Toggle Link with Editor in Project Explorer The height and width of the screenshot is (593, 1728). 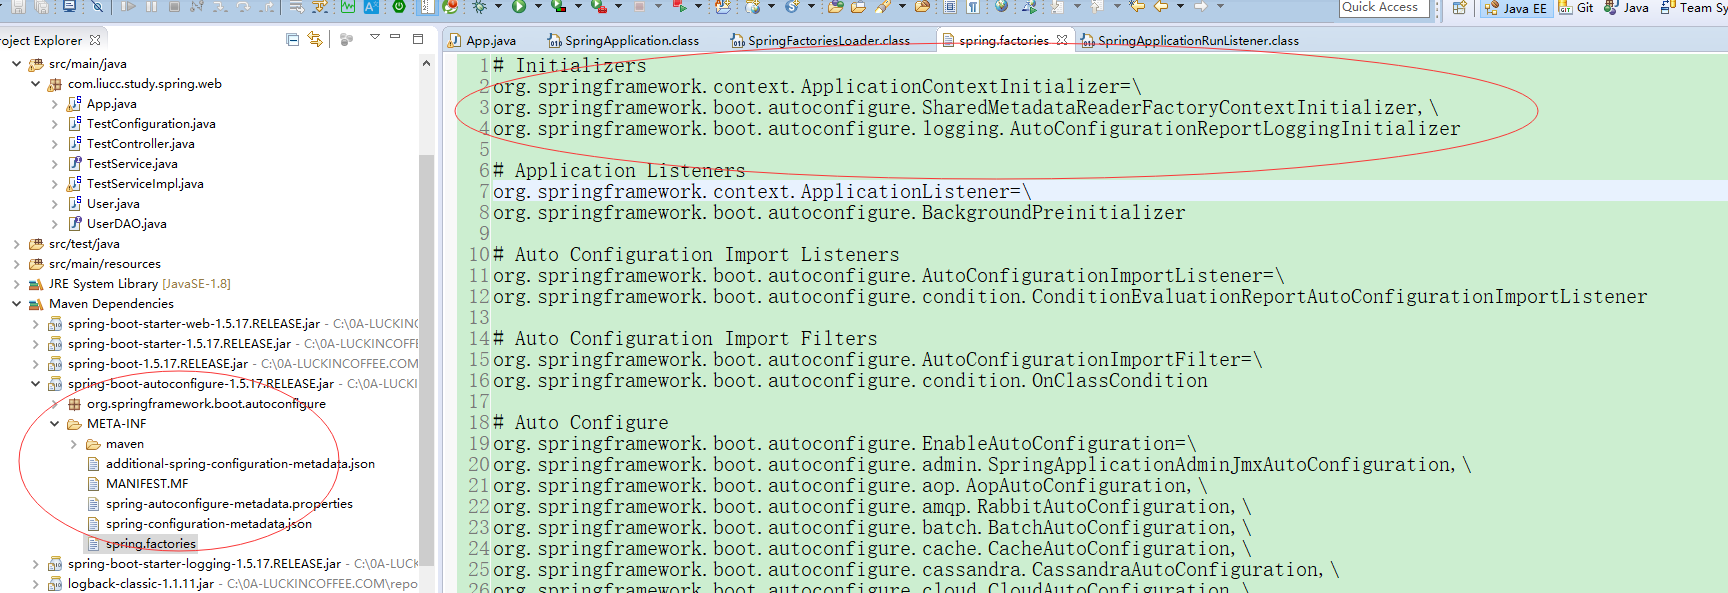pos(315,40)
